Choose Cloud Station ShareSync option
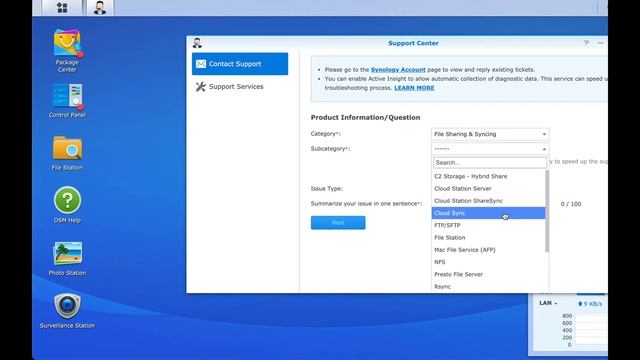This screenshot has height=360, width=640. [488, 201]
